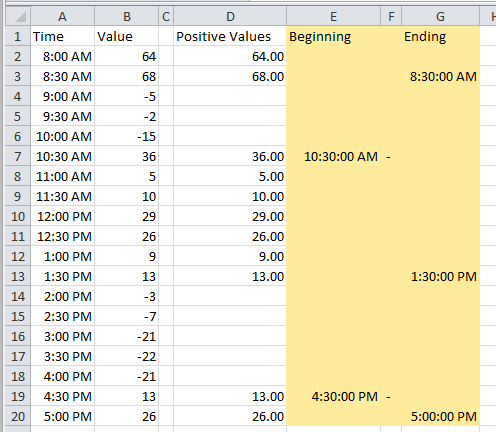This screenshot has height=432, width=496.
Task: Select the '9:00 AM' time cell
Action: (62, 96)
